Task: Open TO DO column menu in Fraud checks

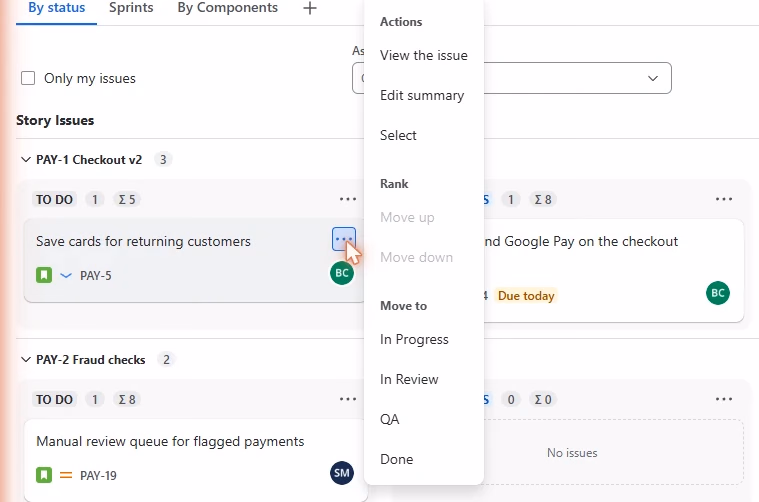Action: pyautogui.click(x=348, y=399)
